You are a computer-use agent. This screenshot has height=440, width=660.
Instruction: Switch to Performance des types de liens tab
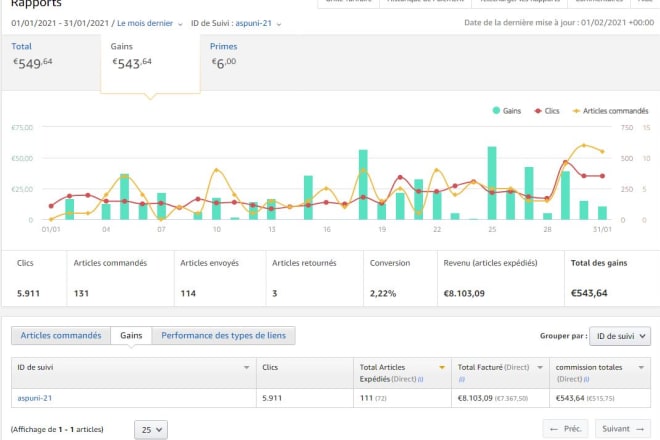(x=224, y=336)
